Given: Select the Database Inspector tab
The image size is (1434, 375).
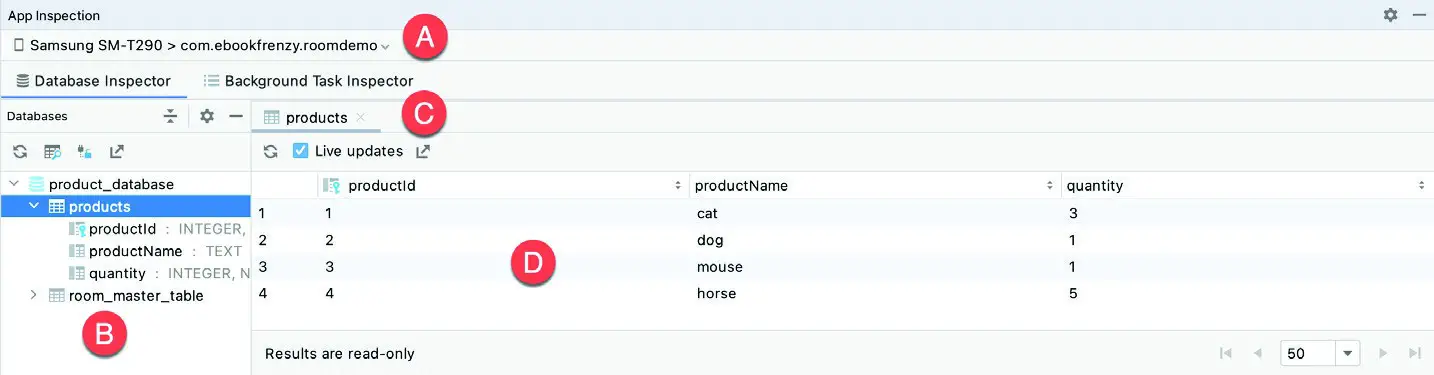Looking at the screenshot, I should (94, 80).
